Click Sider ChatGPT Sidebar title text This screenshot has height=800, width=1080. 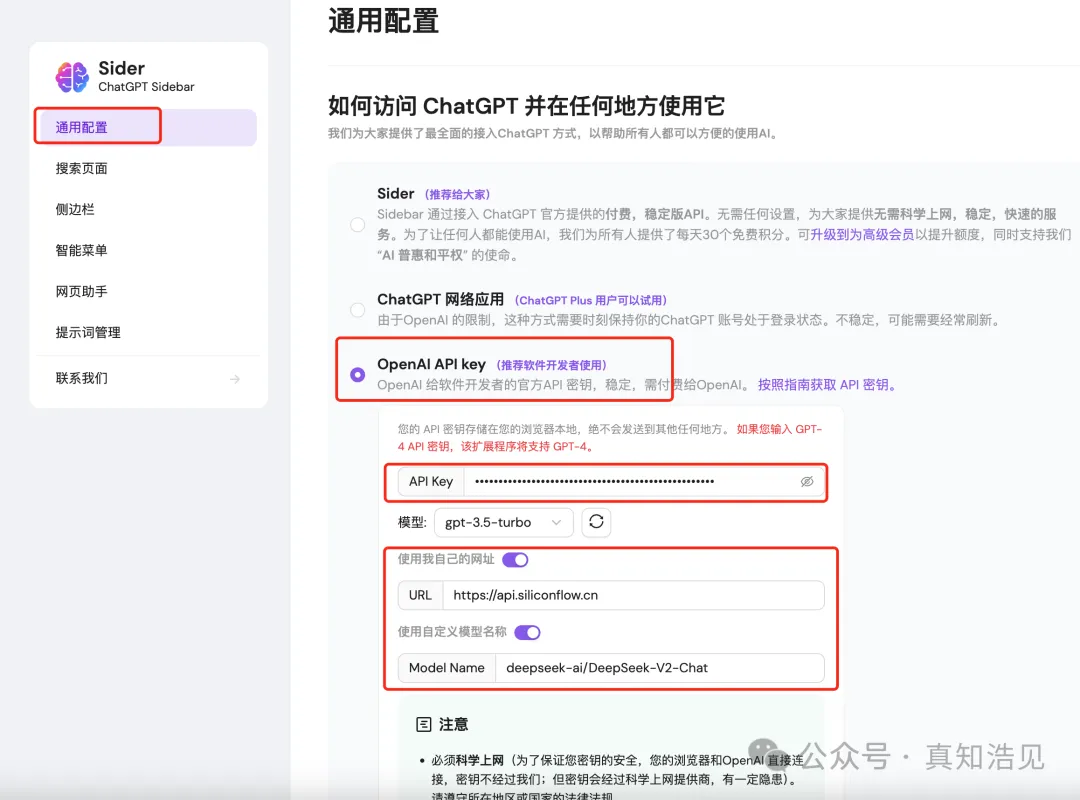[146, 76]
